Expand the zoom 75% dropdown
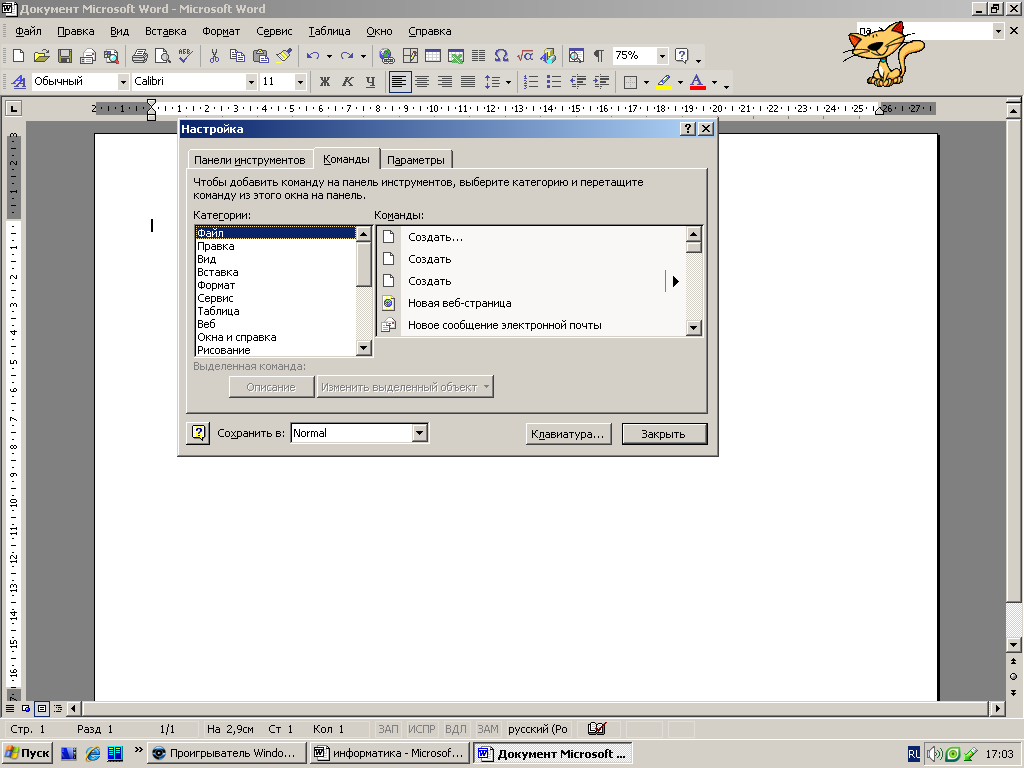Viewport: 1024px width, 768px height. 662,56
